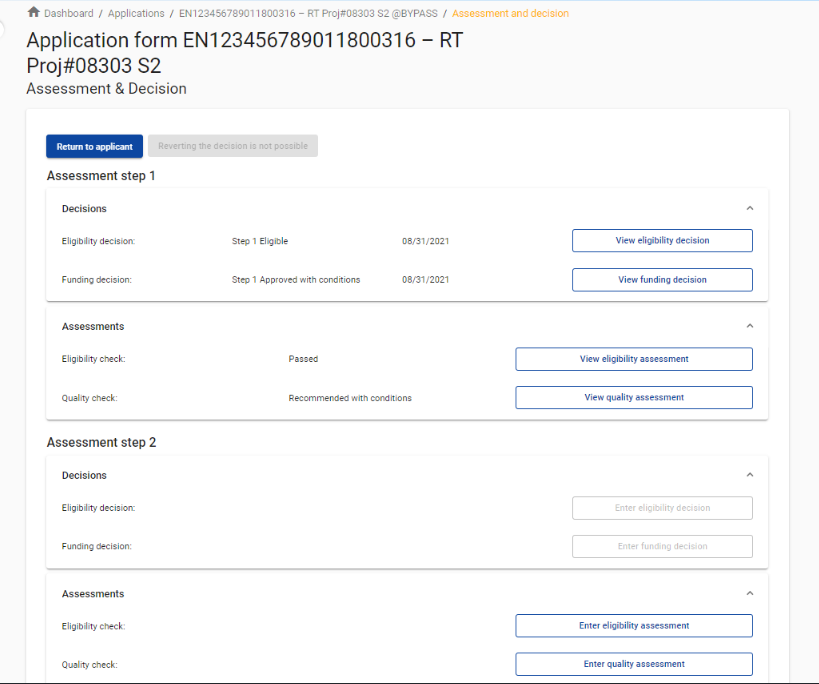Start Enter quality assessment for step 2
This screenshot has height=684, width=819.
click(634, 664)
